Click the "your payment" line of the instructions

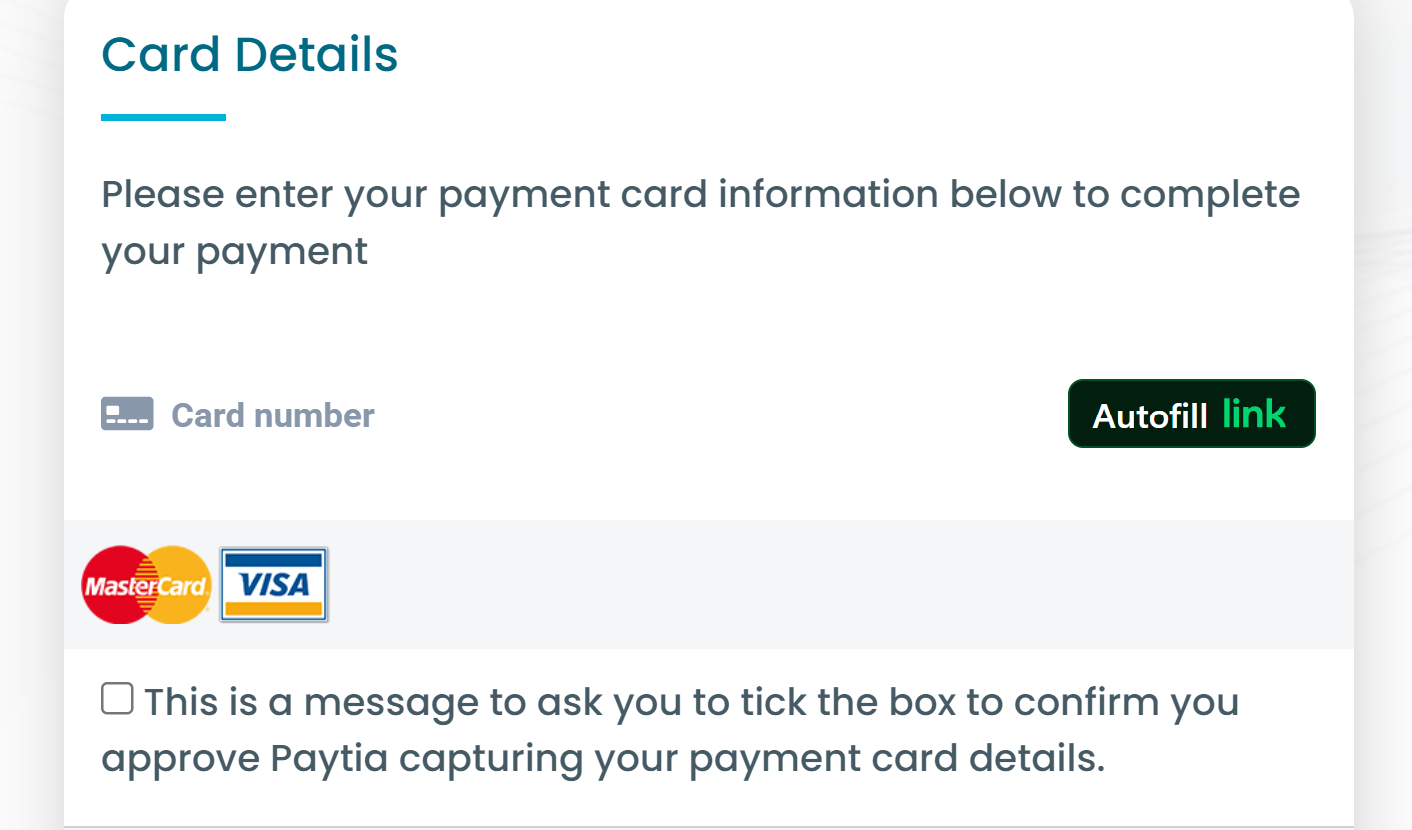(x=235, y=251)
